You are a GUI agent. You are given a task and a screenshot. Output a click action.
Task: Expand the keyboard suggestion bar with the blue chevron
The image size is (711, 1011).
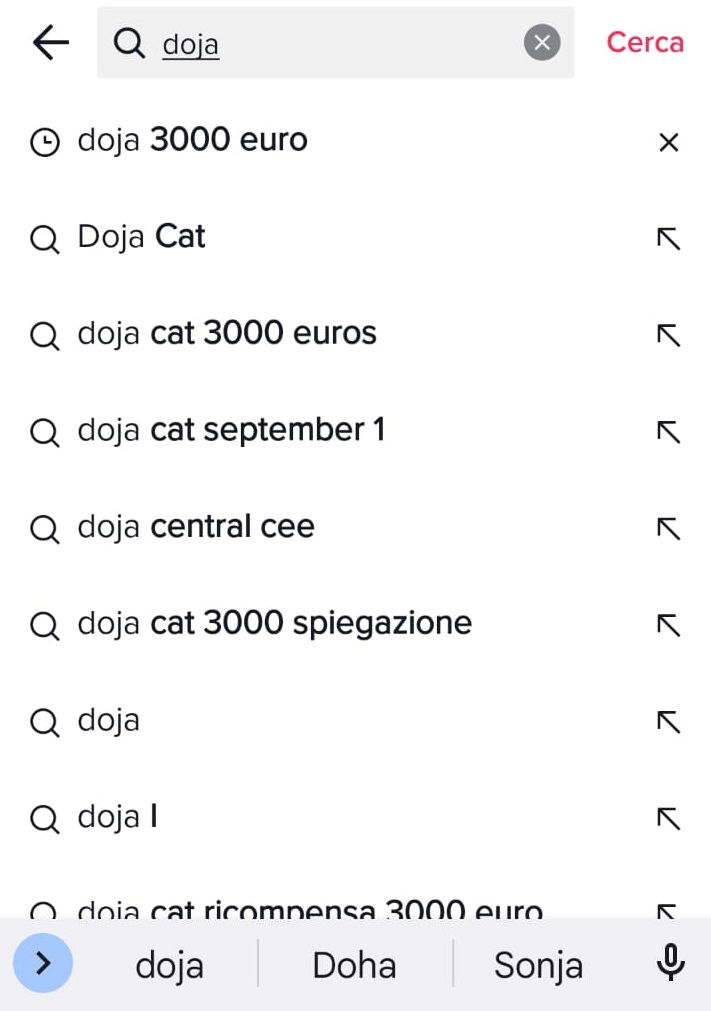pyautogui.click(x=43, y=963)
